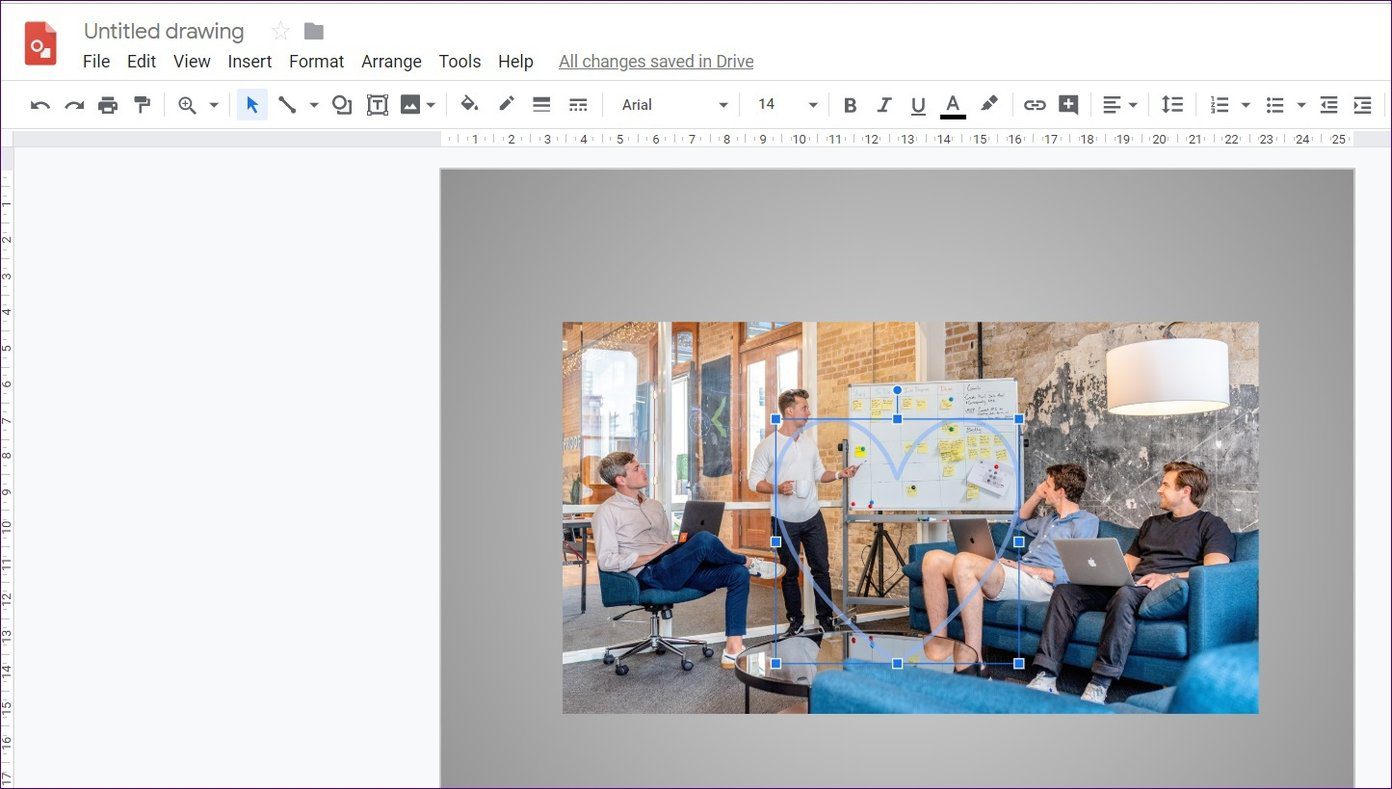Click the Untitled drawing title
Screen dimensions: 1392x789
164,31
